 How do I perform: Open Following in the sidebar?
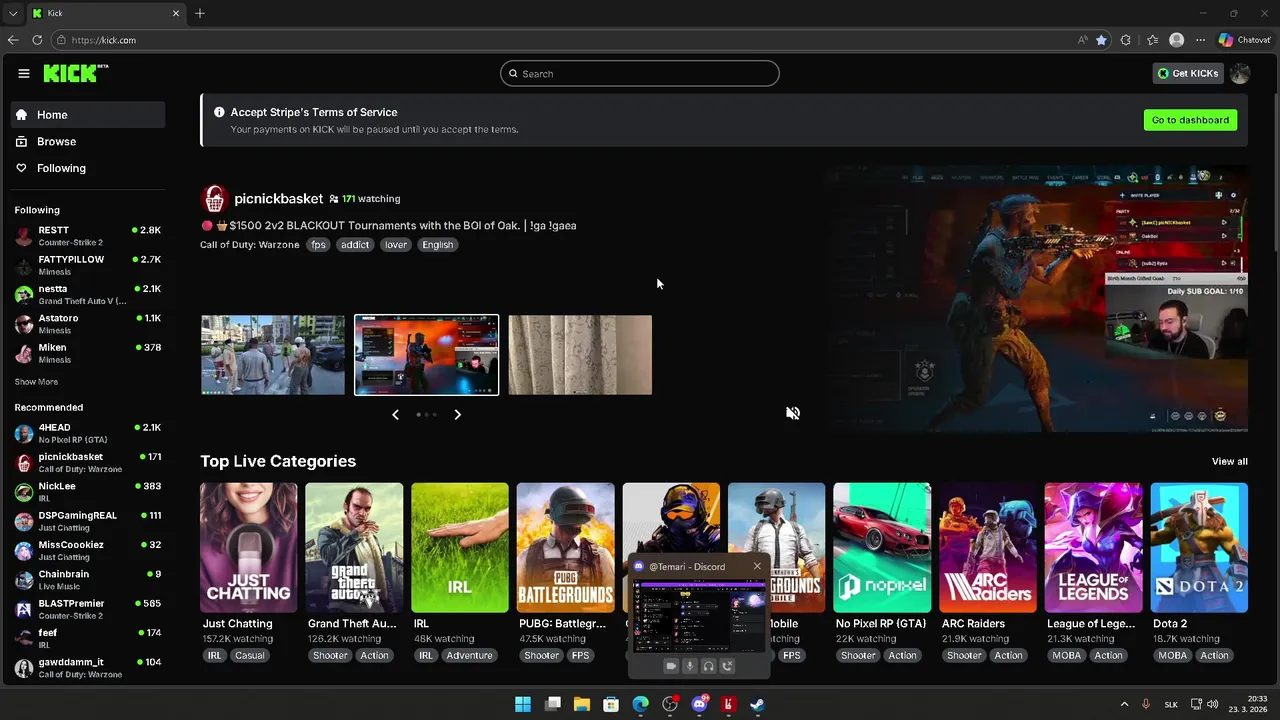coord(88,168)
